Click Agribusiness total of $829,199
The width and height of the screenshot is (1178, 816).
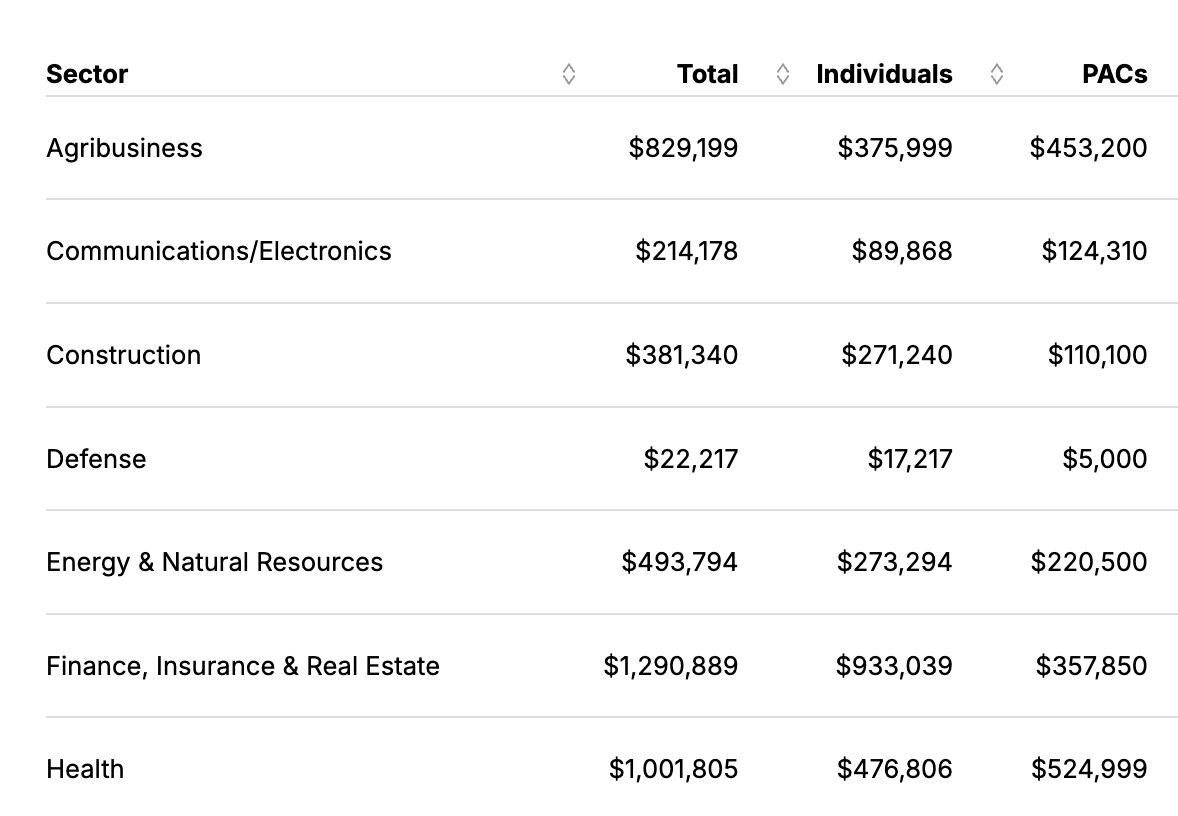point(683,148)
